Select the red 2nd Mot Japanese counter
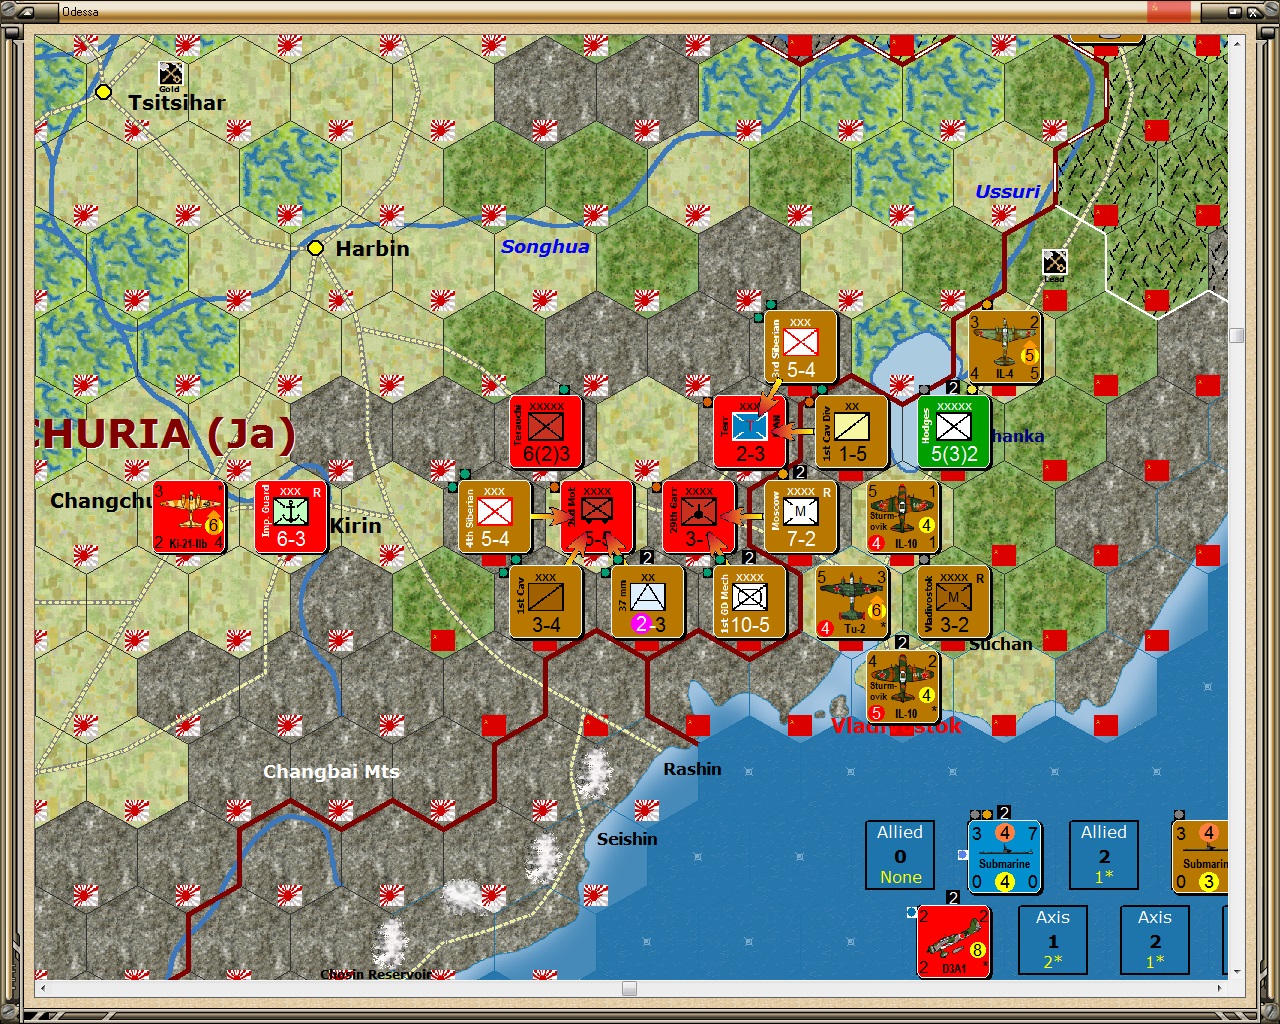 (x=597, y=517)
